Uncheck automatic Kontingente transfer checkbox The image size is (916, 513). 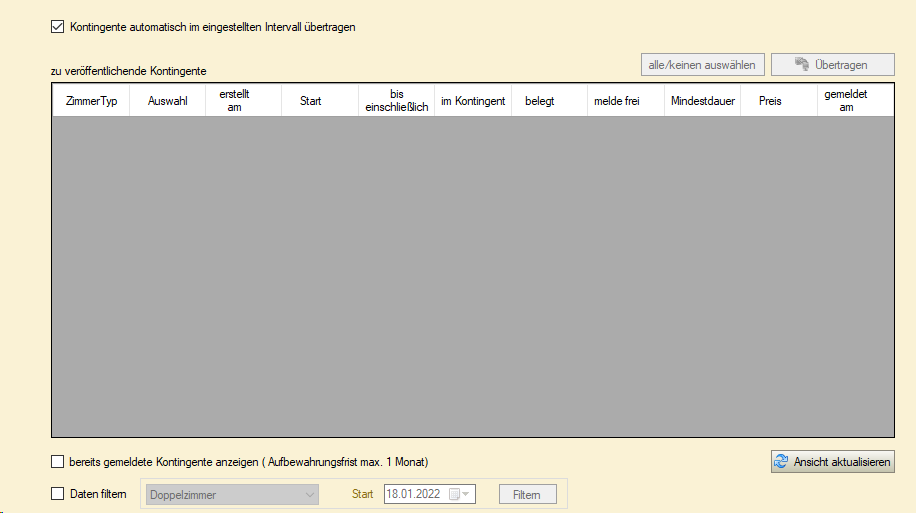(x=57, y=27)
